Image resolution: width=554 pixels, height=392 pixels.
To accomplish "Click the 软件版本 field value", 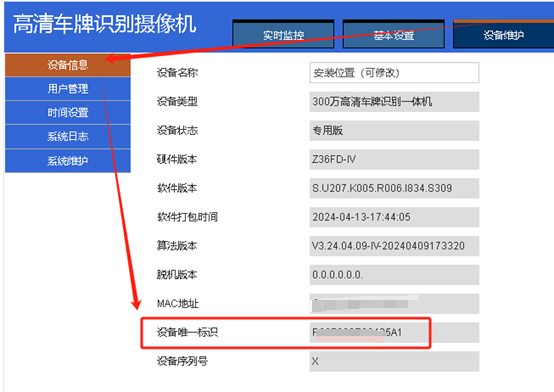I will pos(394,188).
